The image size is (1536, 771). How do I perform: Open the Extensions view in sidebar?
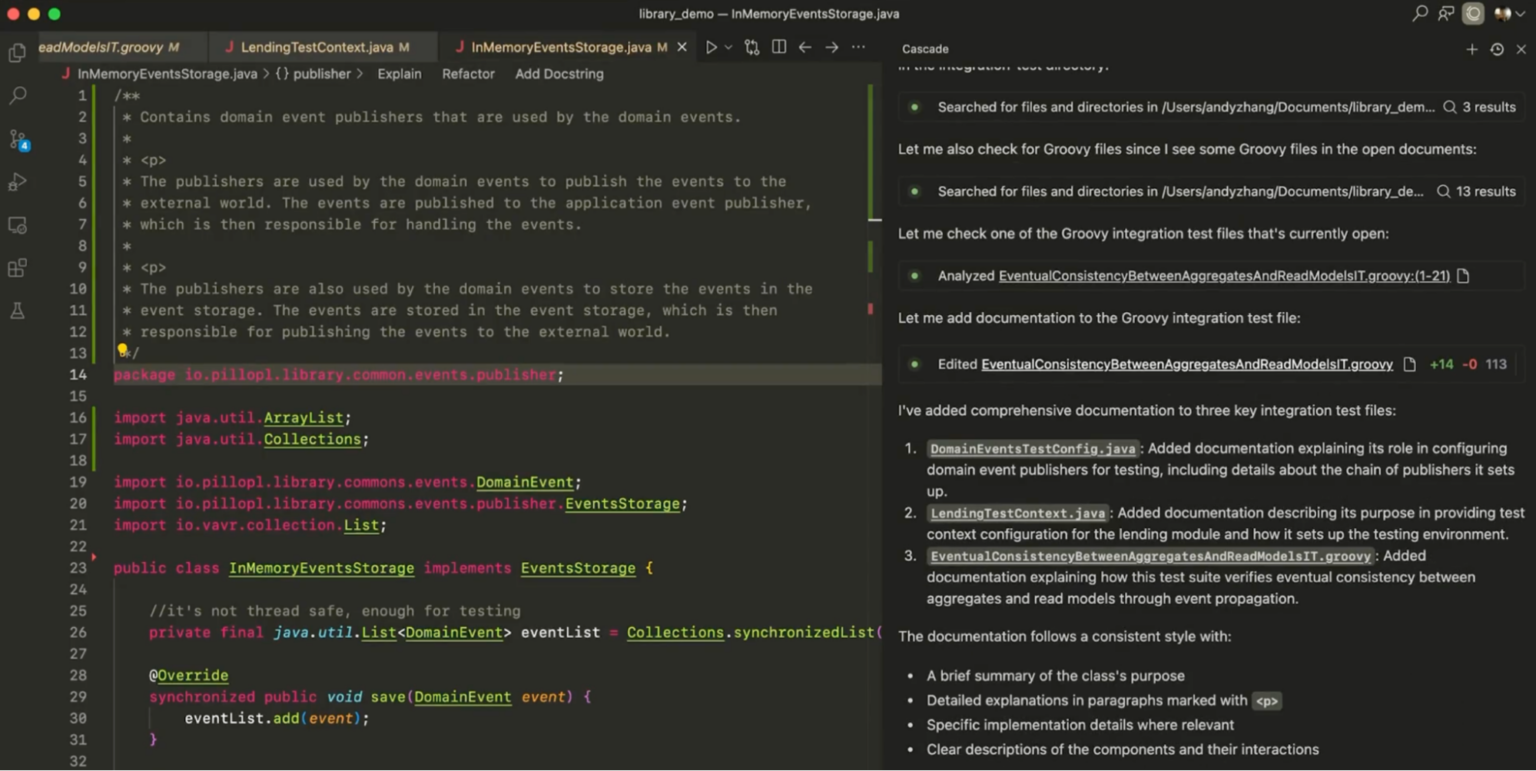click(x=17, y=268)
